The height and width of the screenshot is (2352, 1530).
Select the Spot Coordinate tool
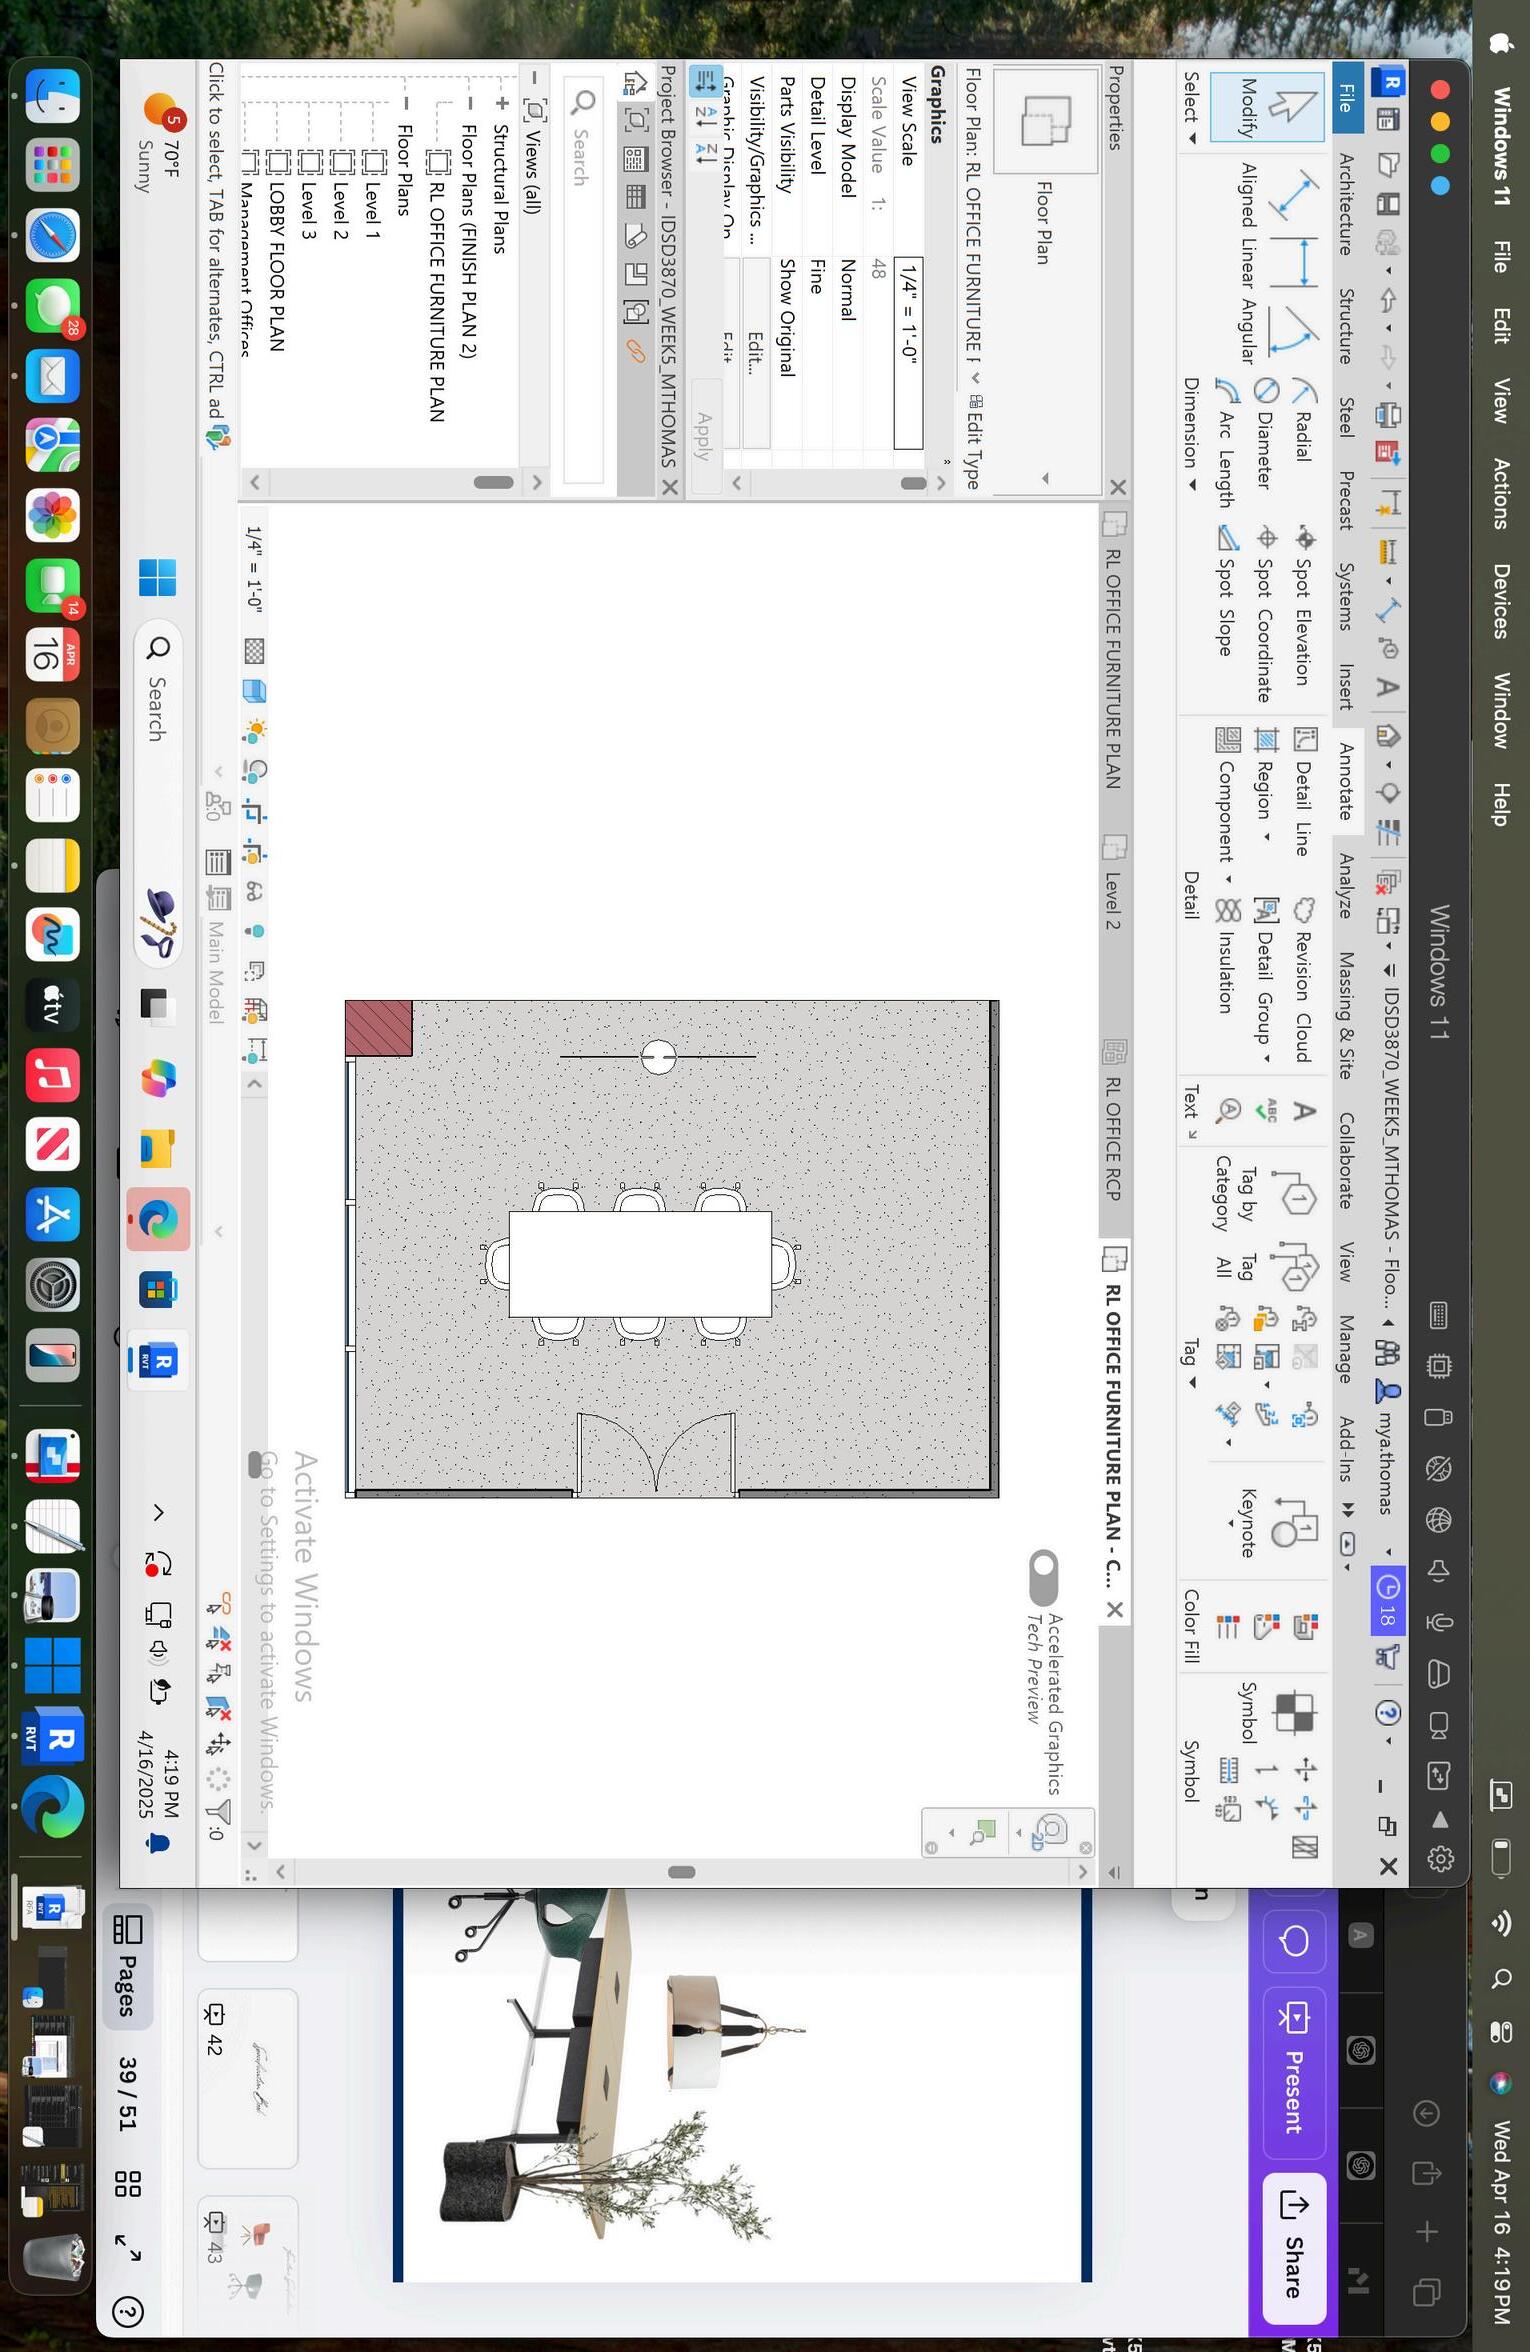1265,613
